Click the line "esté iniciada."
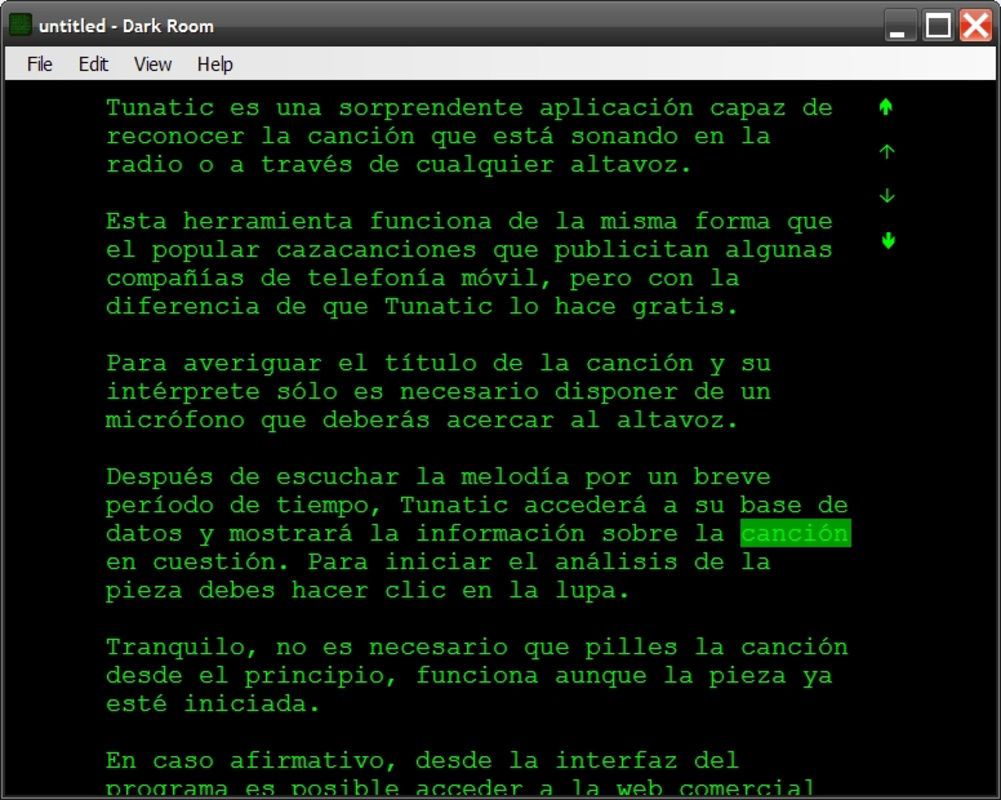The height and width of the screenshot is (800, 1001). click(x=213, y=704)
